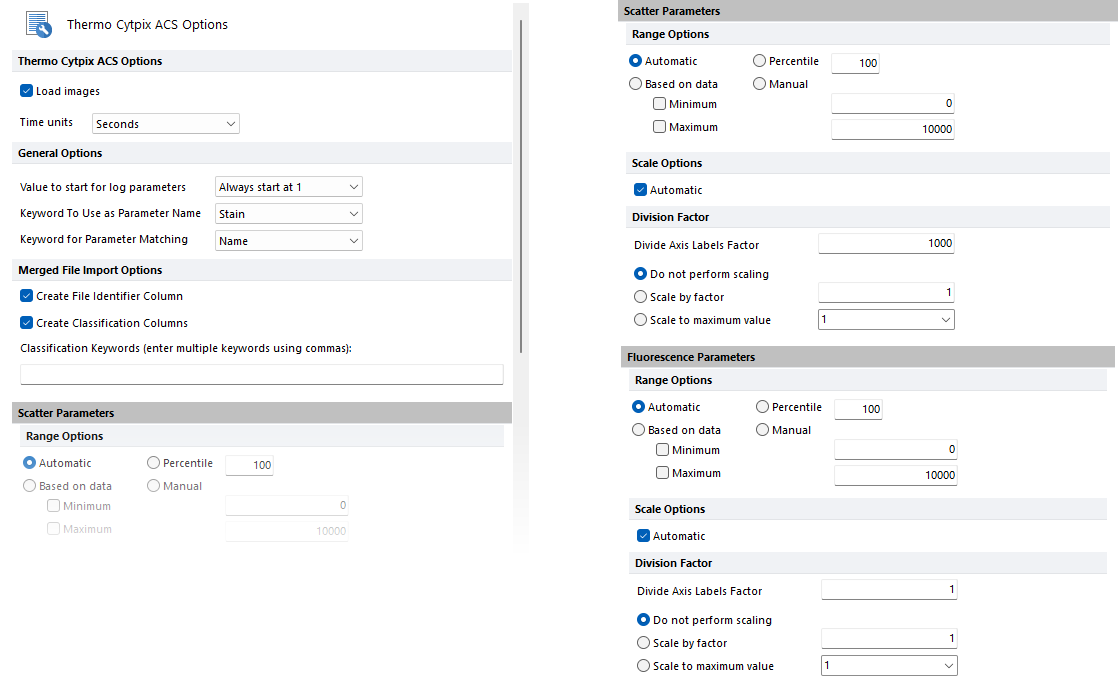Screen dimensions: 1118x697
Task: Select Do not perform scaling under Scatter Parameters
Action: coord(640,274)
